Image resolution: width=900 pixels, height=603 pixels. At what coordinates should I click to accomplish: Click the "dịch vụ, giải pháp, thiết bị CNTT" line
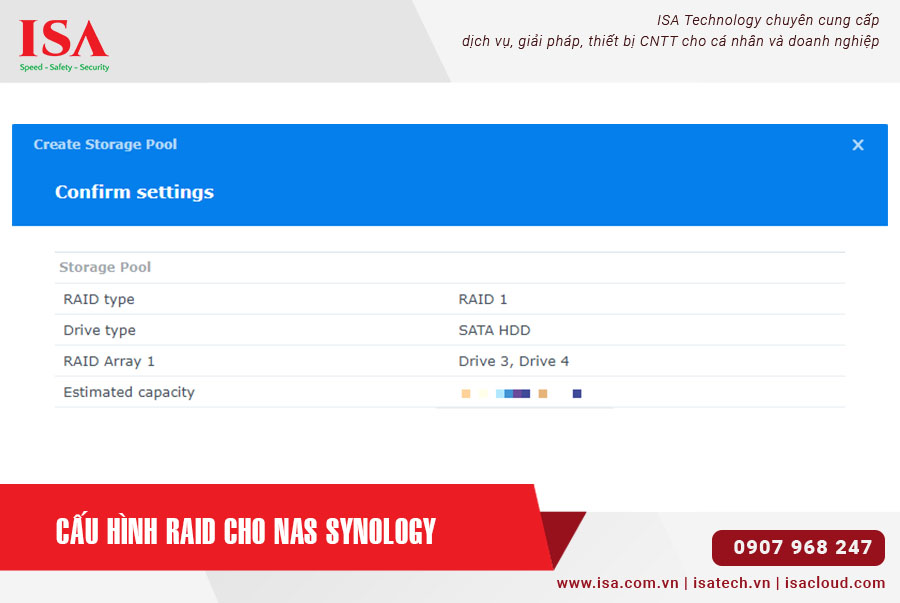670,41
